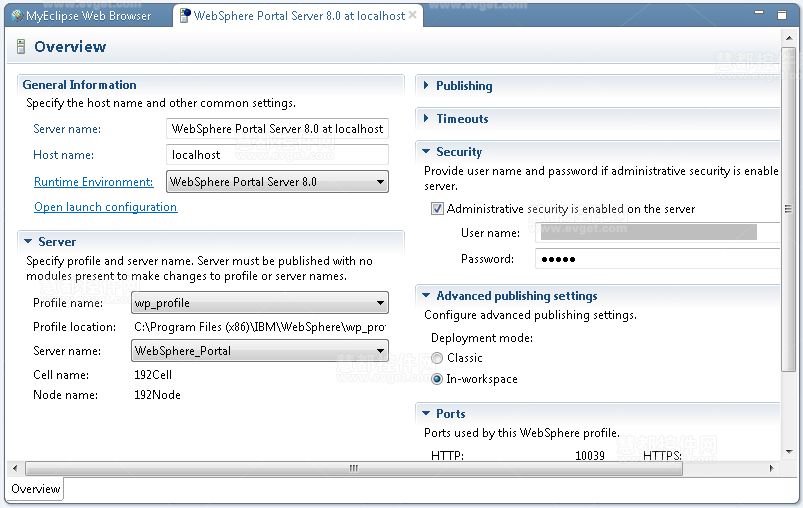Click the scroll right arrow
Screen dimensions: 803x508
pos(771,468)
